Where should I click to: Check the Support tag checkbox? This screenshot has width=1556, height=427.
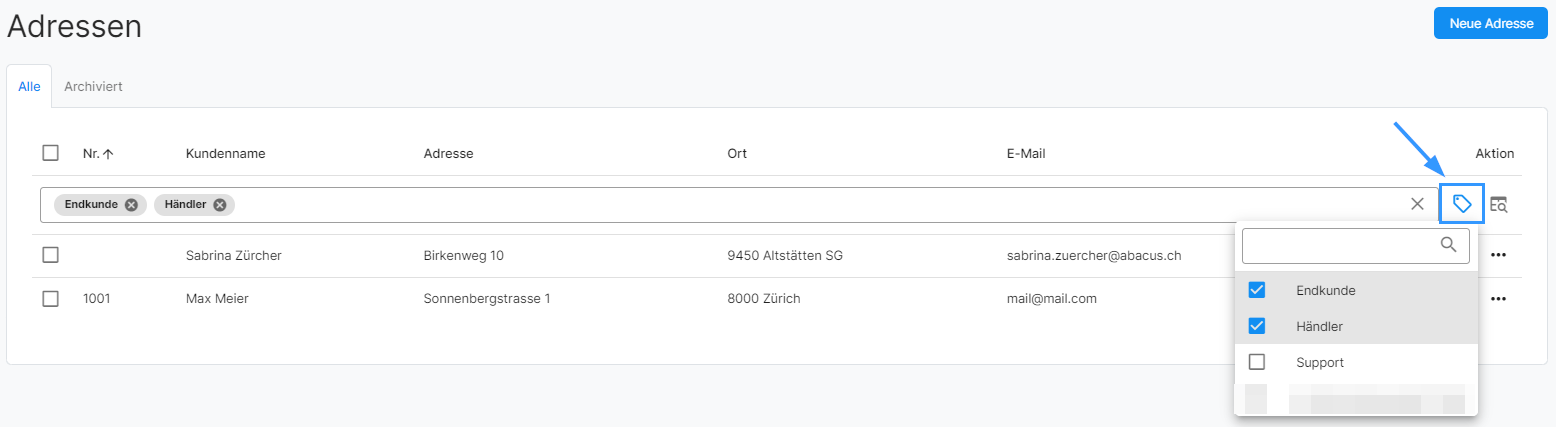1257,362
